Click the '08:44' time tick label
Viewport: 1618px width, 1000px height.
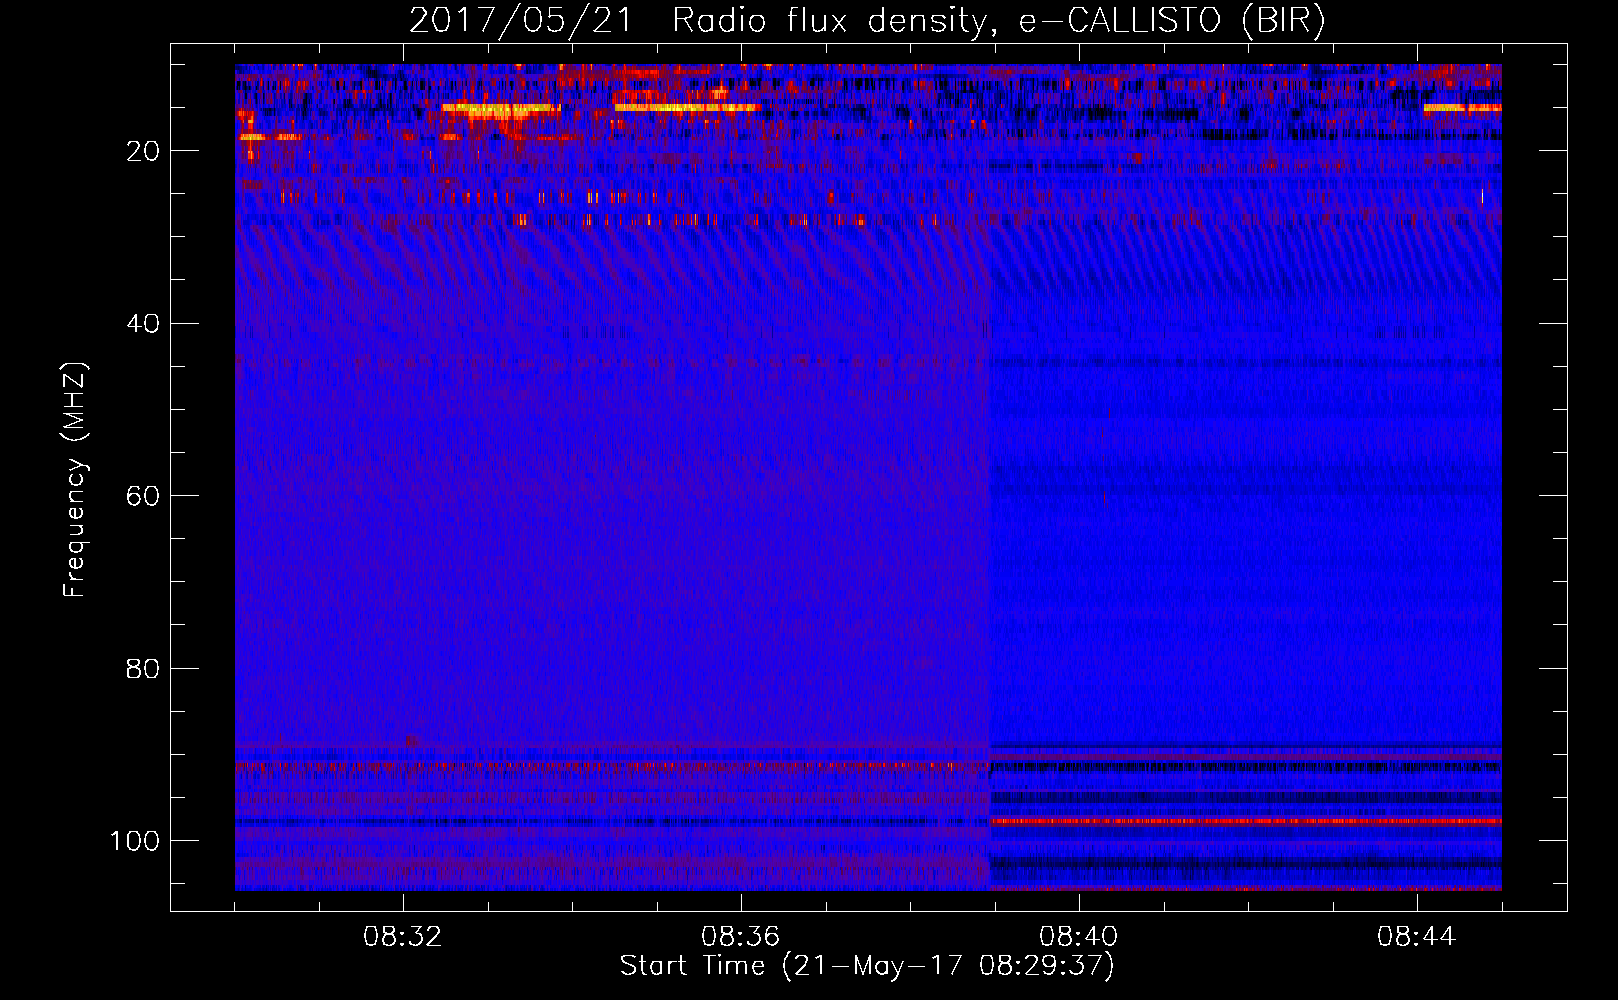click(x=1417, y=937)
